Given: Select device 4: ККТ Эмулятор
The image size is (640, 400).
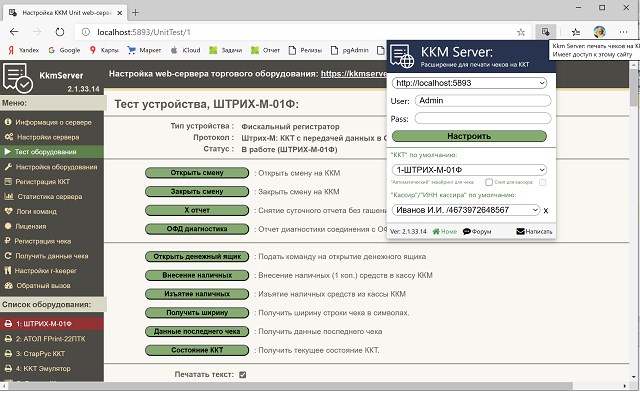Looking at the screenshot, I should pyautogui.click(x=52, y=369).
